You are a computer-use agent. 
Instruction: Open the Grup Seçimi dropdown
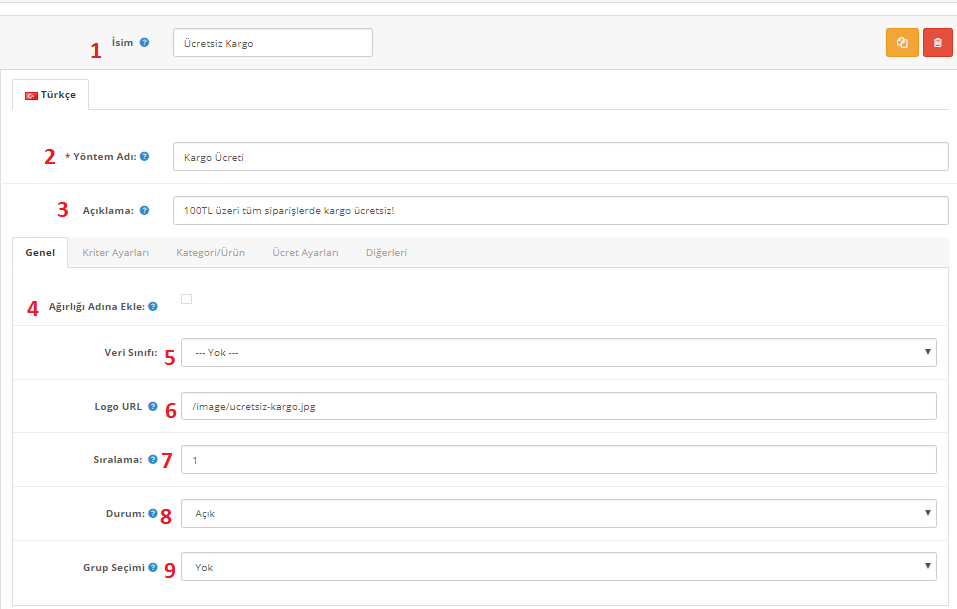[558, 567]
